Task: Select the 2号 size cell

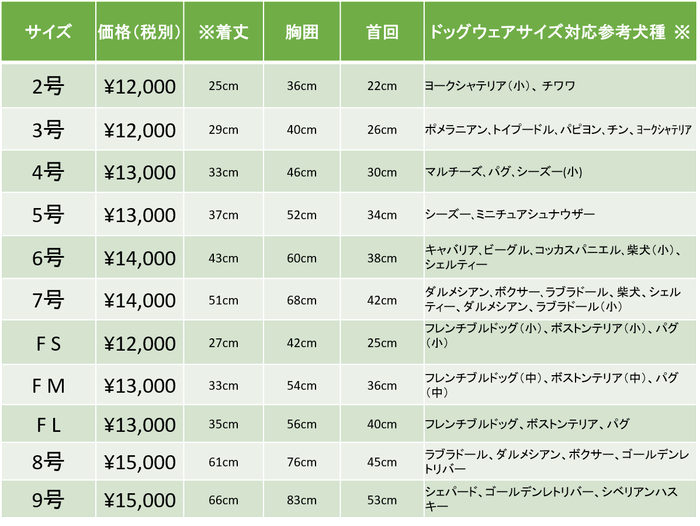Action: (47, 86)
